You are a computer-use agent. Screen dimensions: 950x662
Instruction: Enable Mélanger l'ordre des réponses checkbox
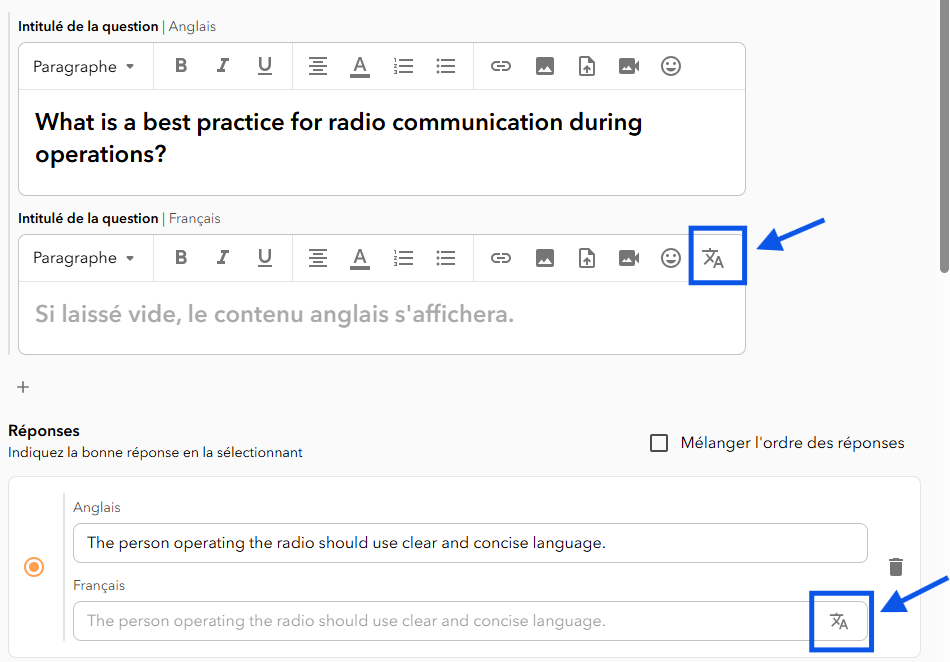tap(659, 443)
